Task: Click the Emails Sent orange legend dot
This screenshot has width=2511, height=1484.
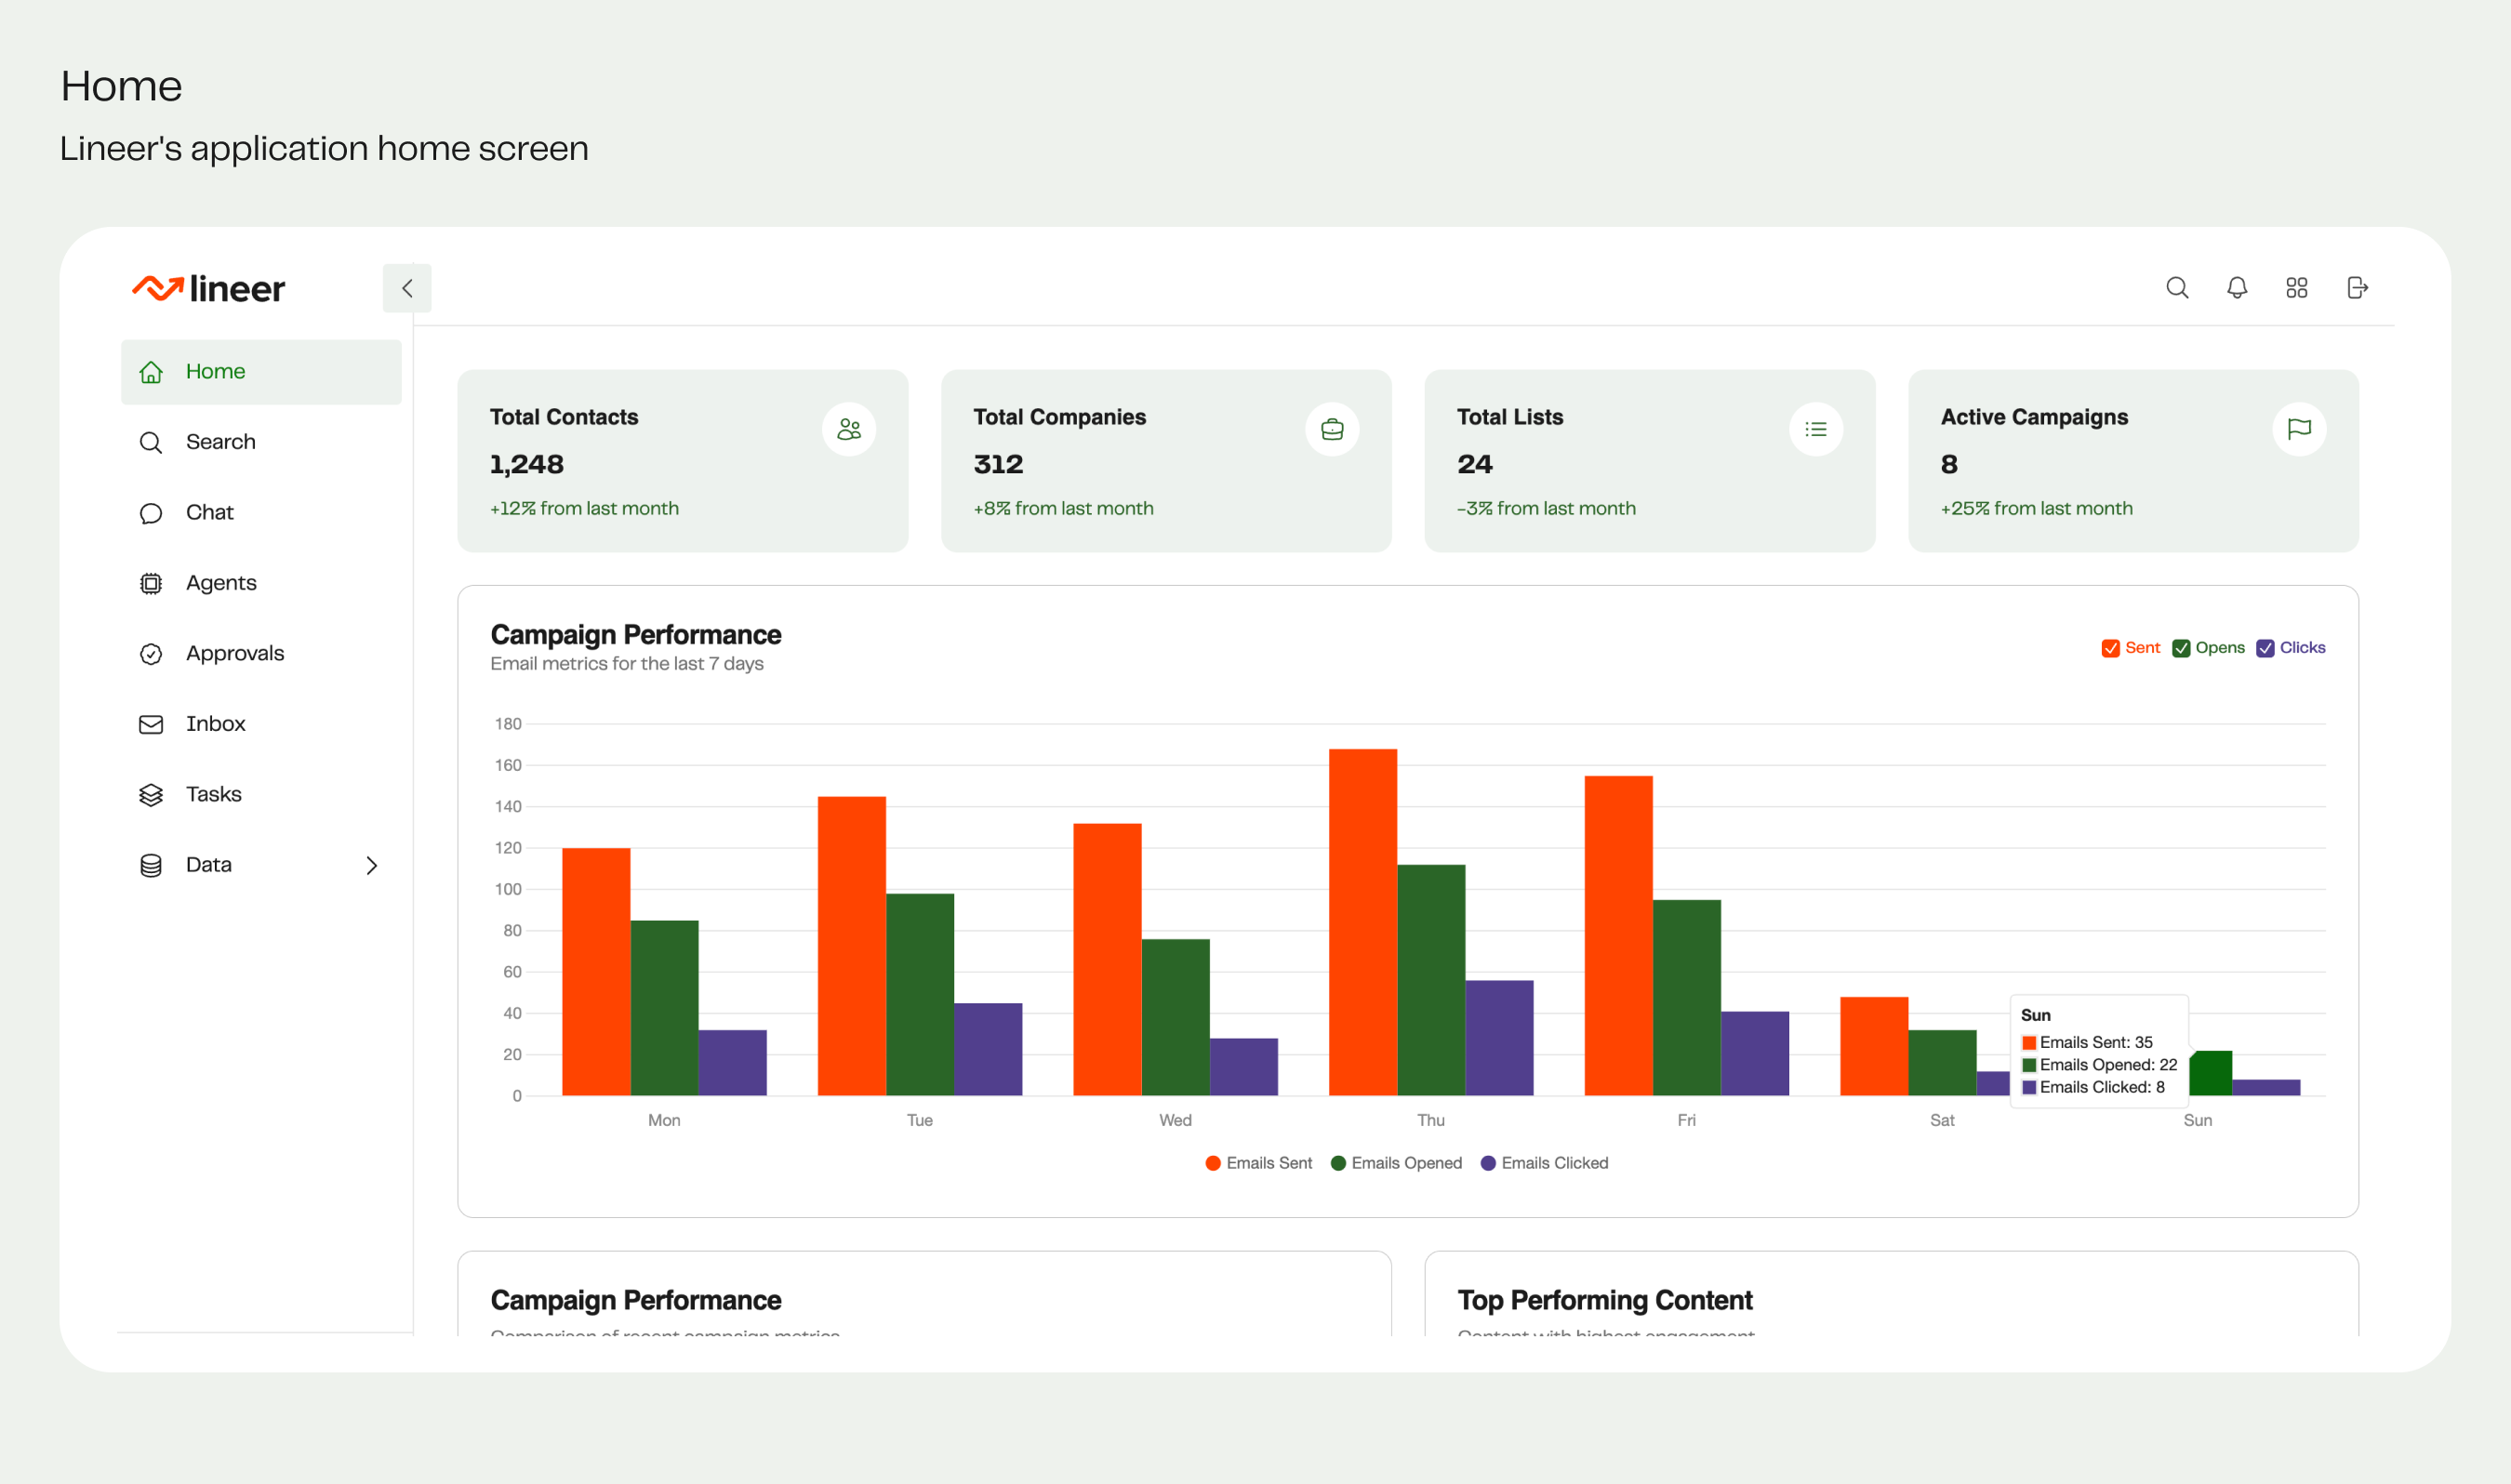Action: [x=1213, y=1163]
